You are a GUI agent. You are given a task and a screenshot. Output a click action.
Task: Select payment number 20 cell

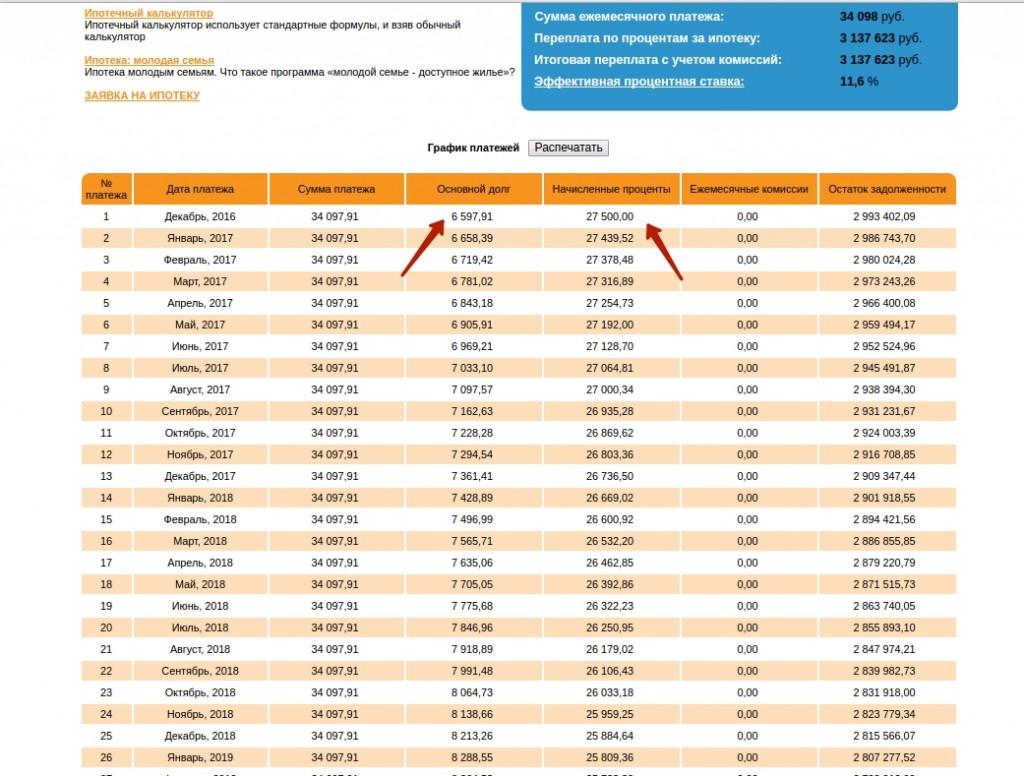(106, 628)
